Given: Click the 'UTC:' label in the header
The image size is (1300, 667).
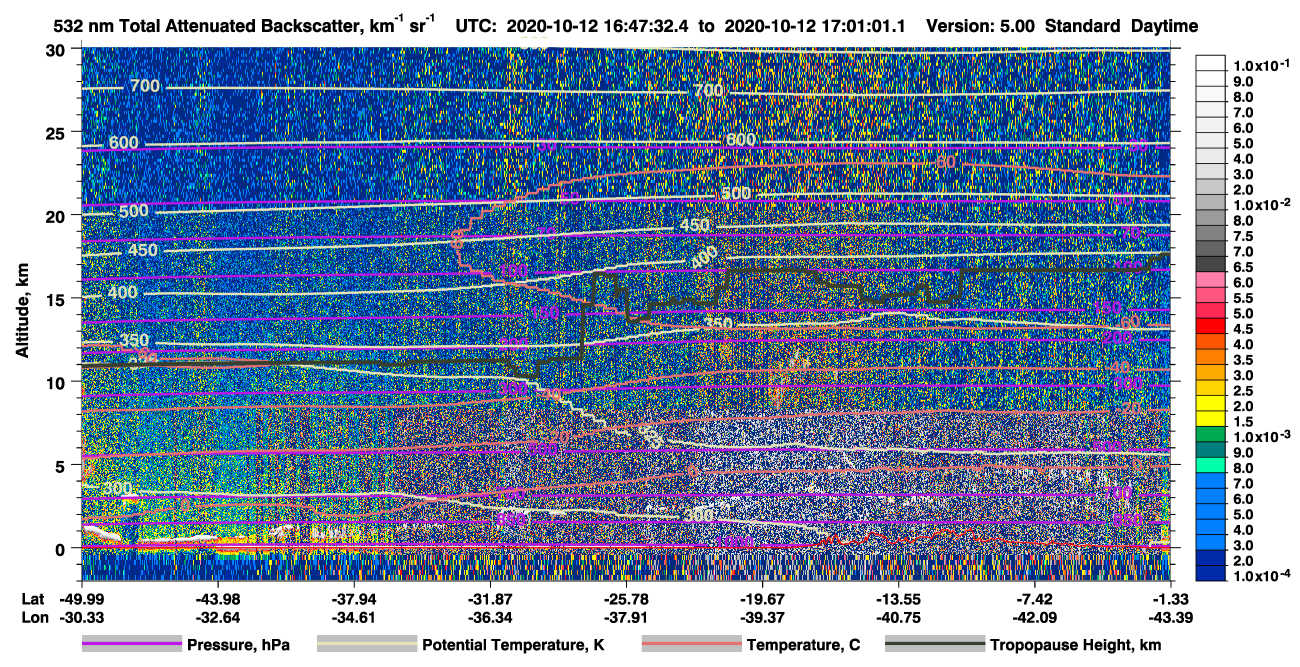Looking at the screenshot, I should click(476, 27).
